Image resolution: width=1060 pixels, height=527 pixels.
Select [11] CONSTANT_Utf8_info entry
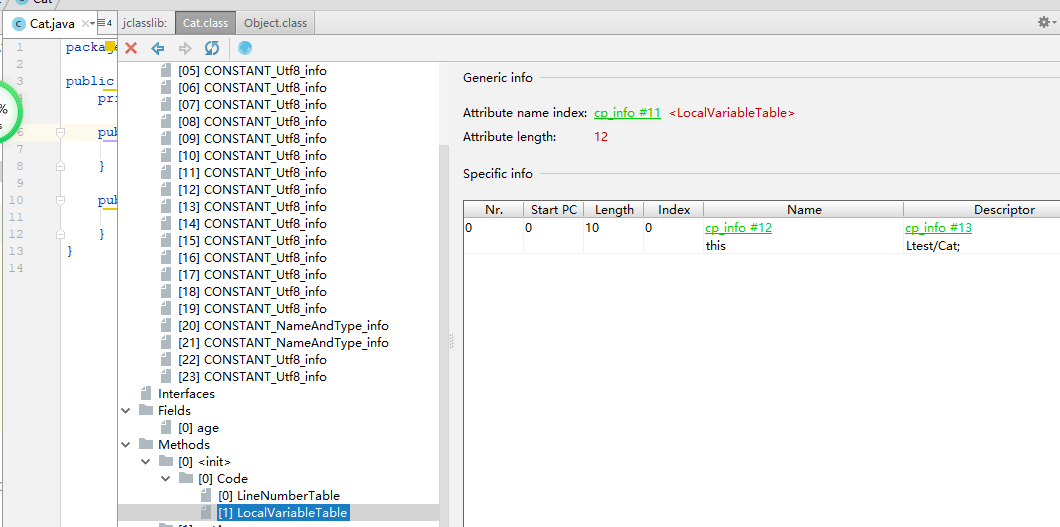coord(252,172)
